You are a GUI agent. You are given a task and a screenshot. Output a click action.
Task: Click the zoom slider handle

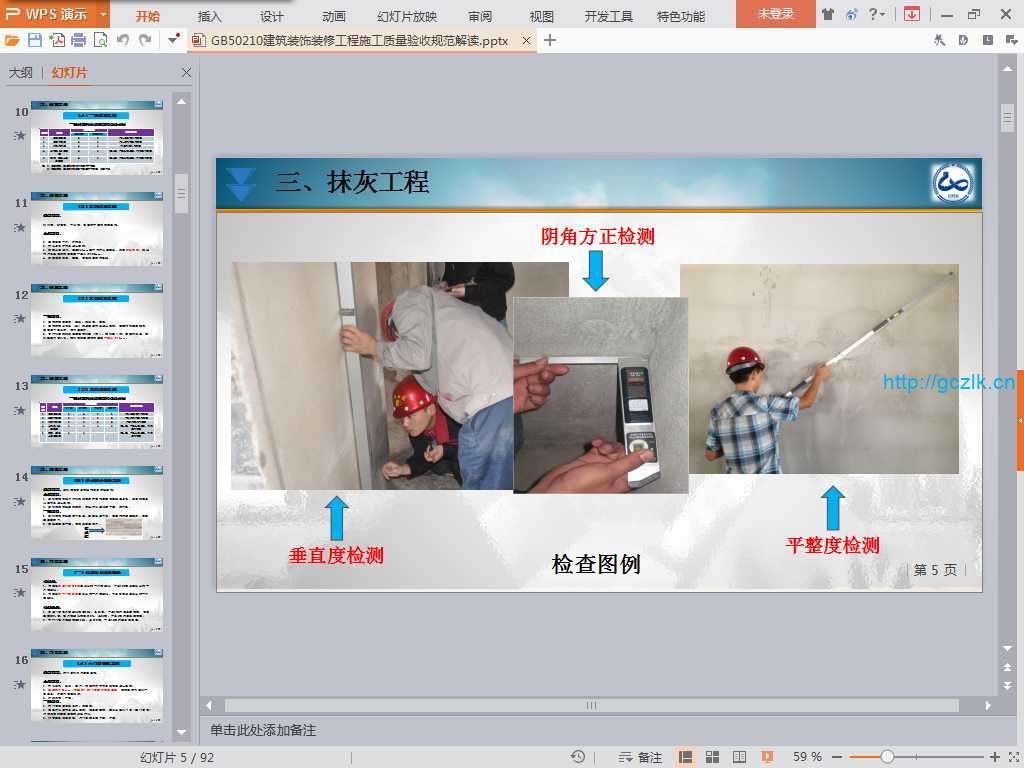click(886, 757)
